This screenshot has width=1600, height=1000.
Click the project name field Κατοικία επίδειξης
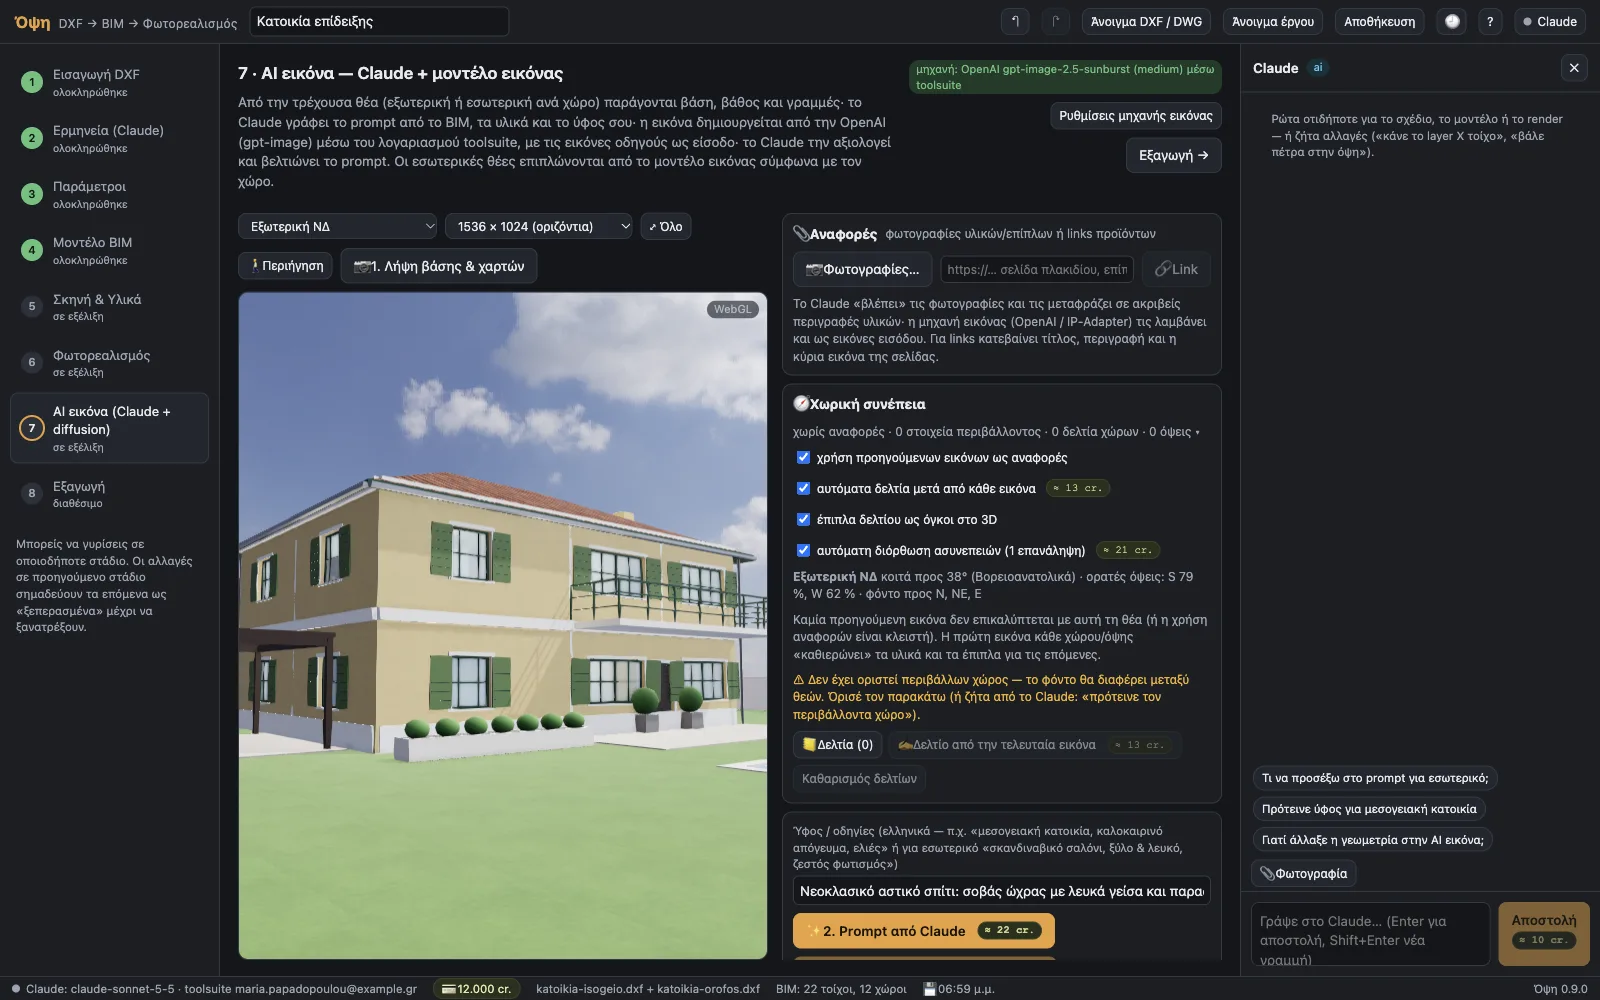(x=379, y=21)
